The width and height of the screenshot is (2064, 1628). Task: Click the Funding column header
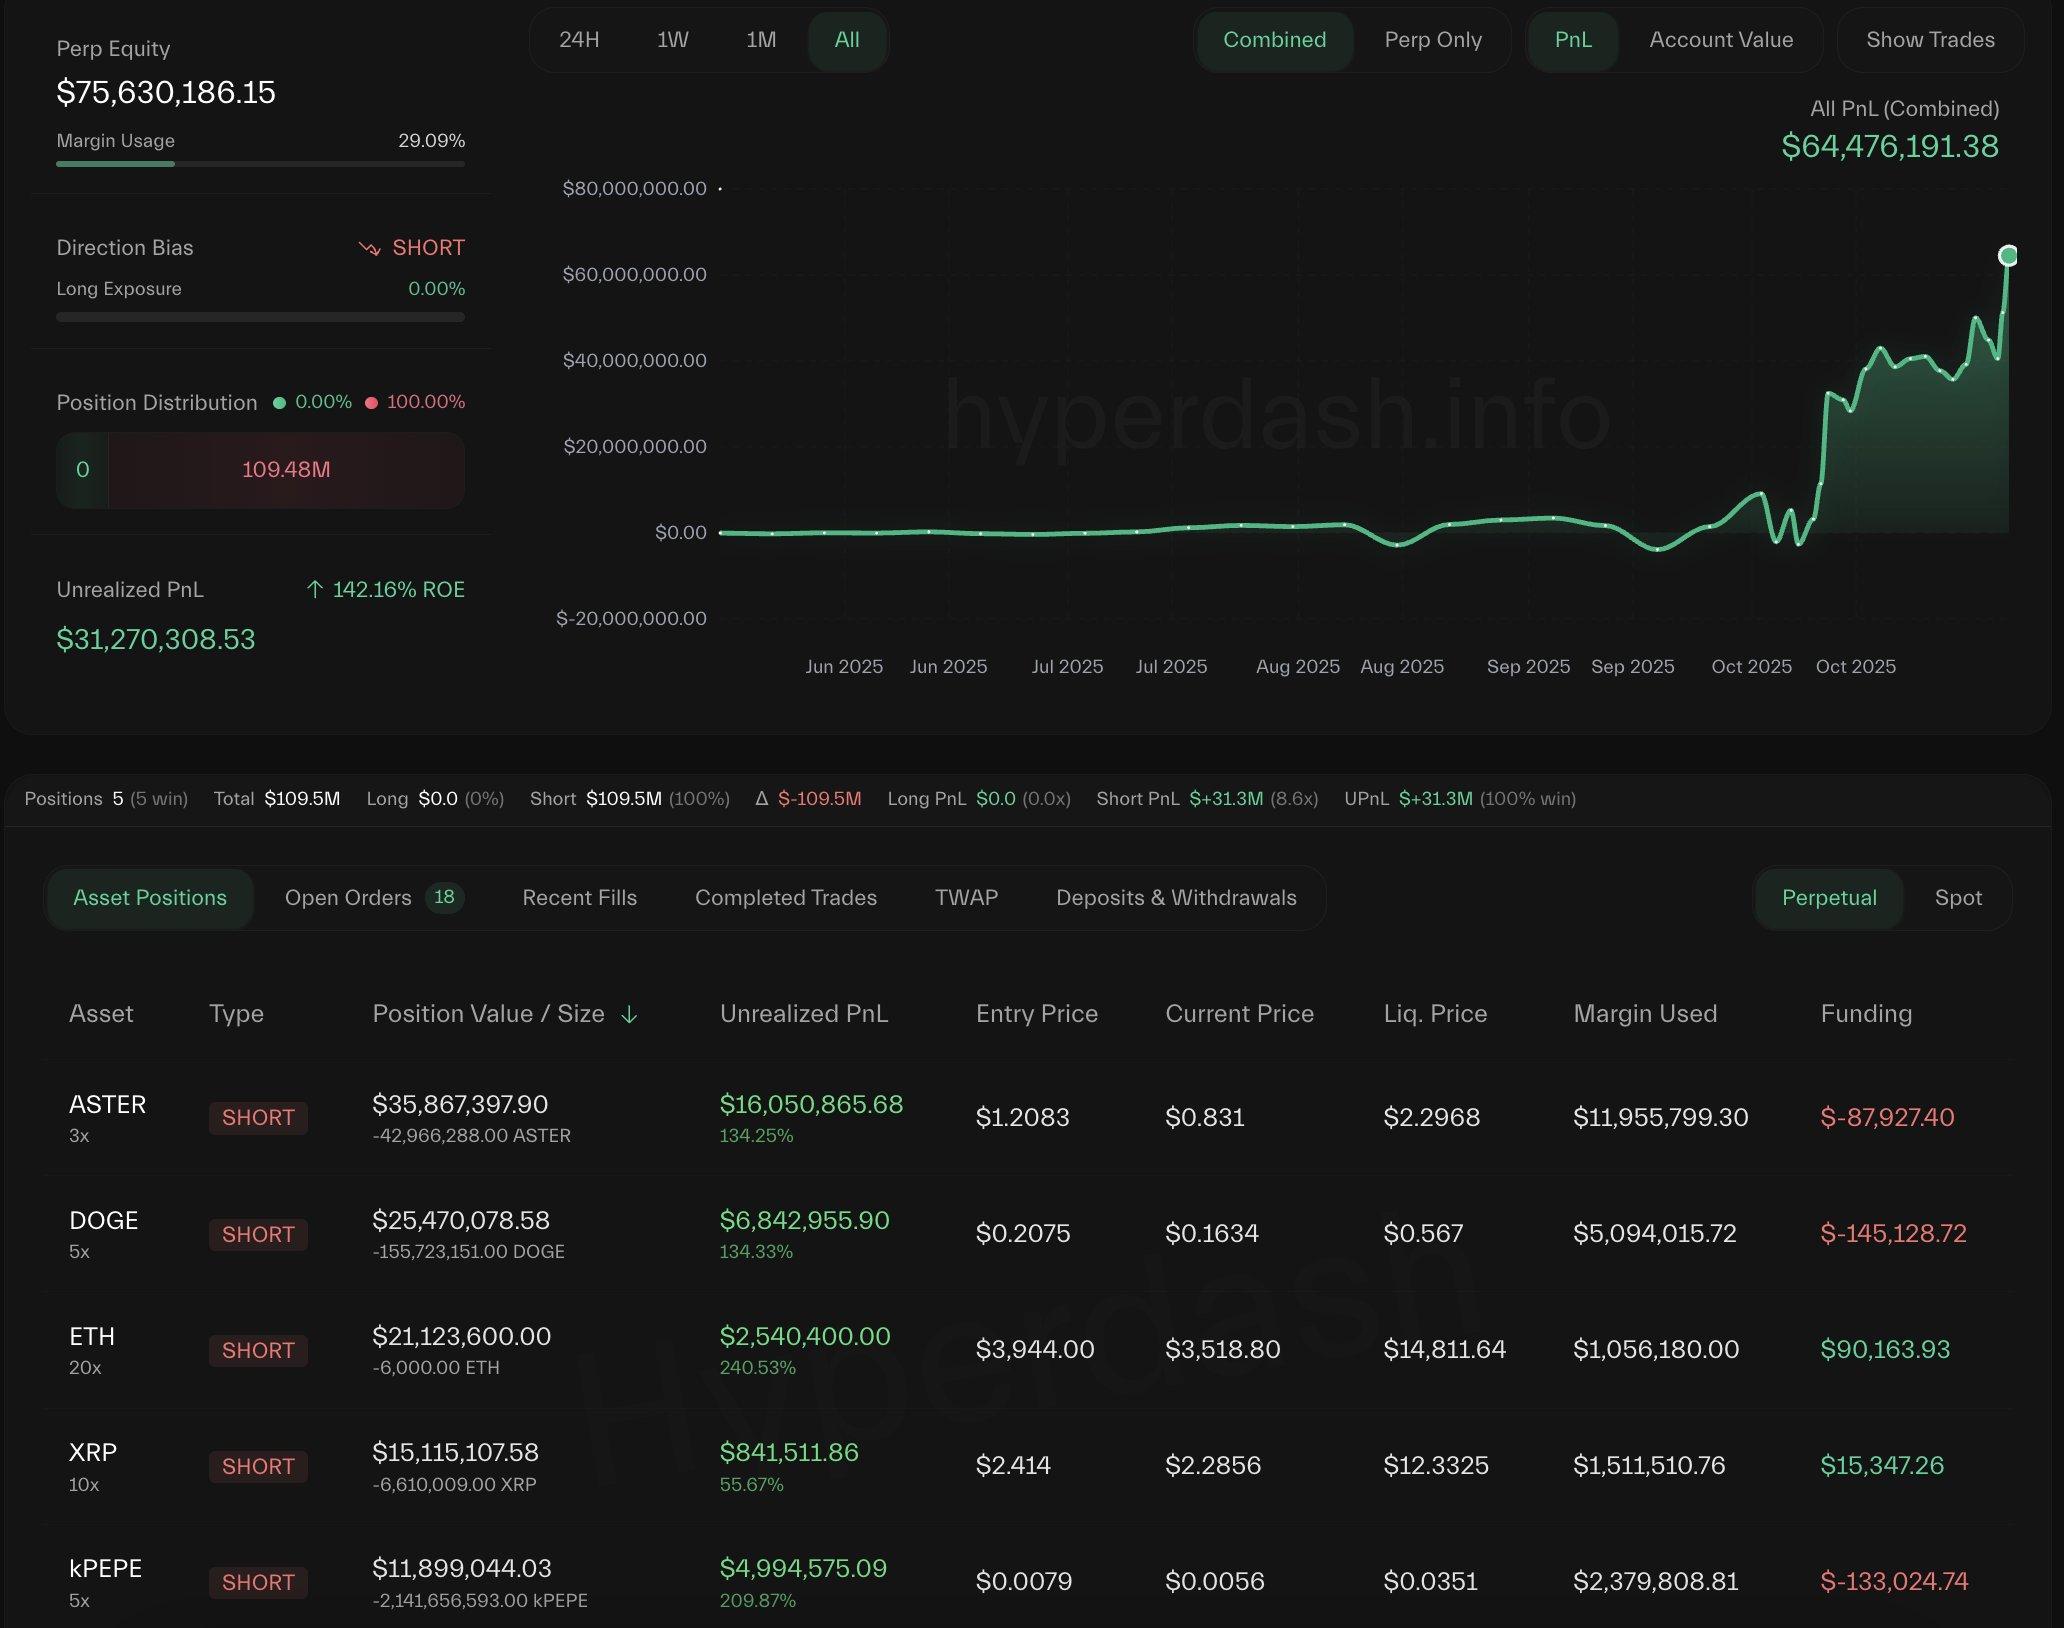click(1865, 1014)
